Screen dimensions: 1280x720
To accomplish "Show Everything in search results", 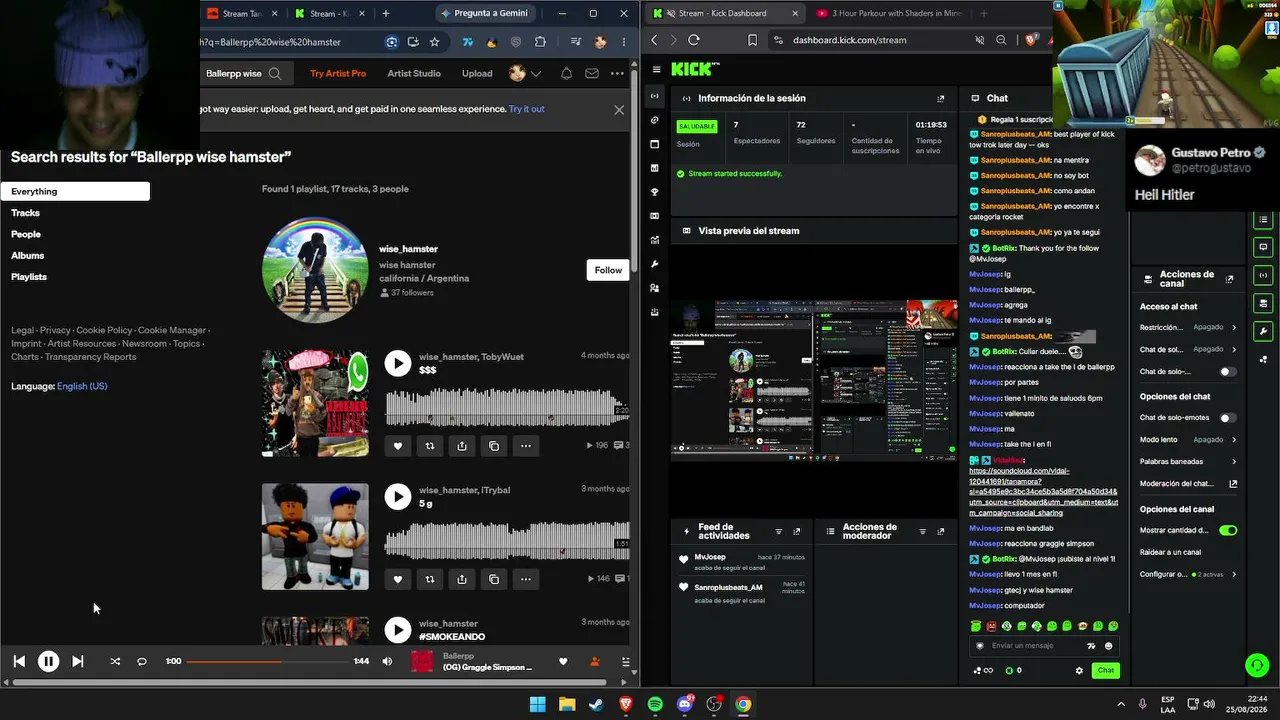I will pos(75,191).
